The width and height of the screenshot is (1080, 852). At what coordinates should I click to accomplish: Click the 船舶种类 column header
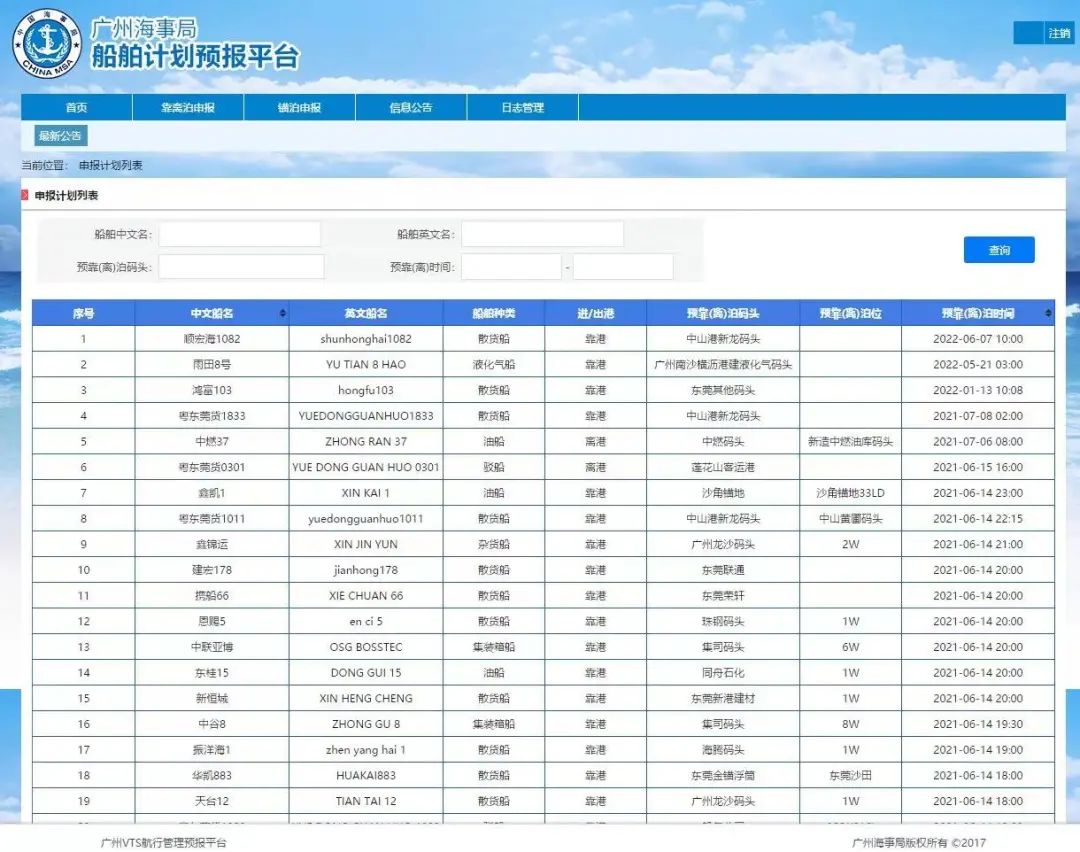click(493, 314)
